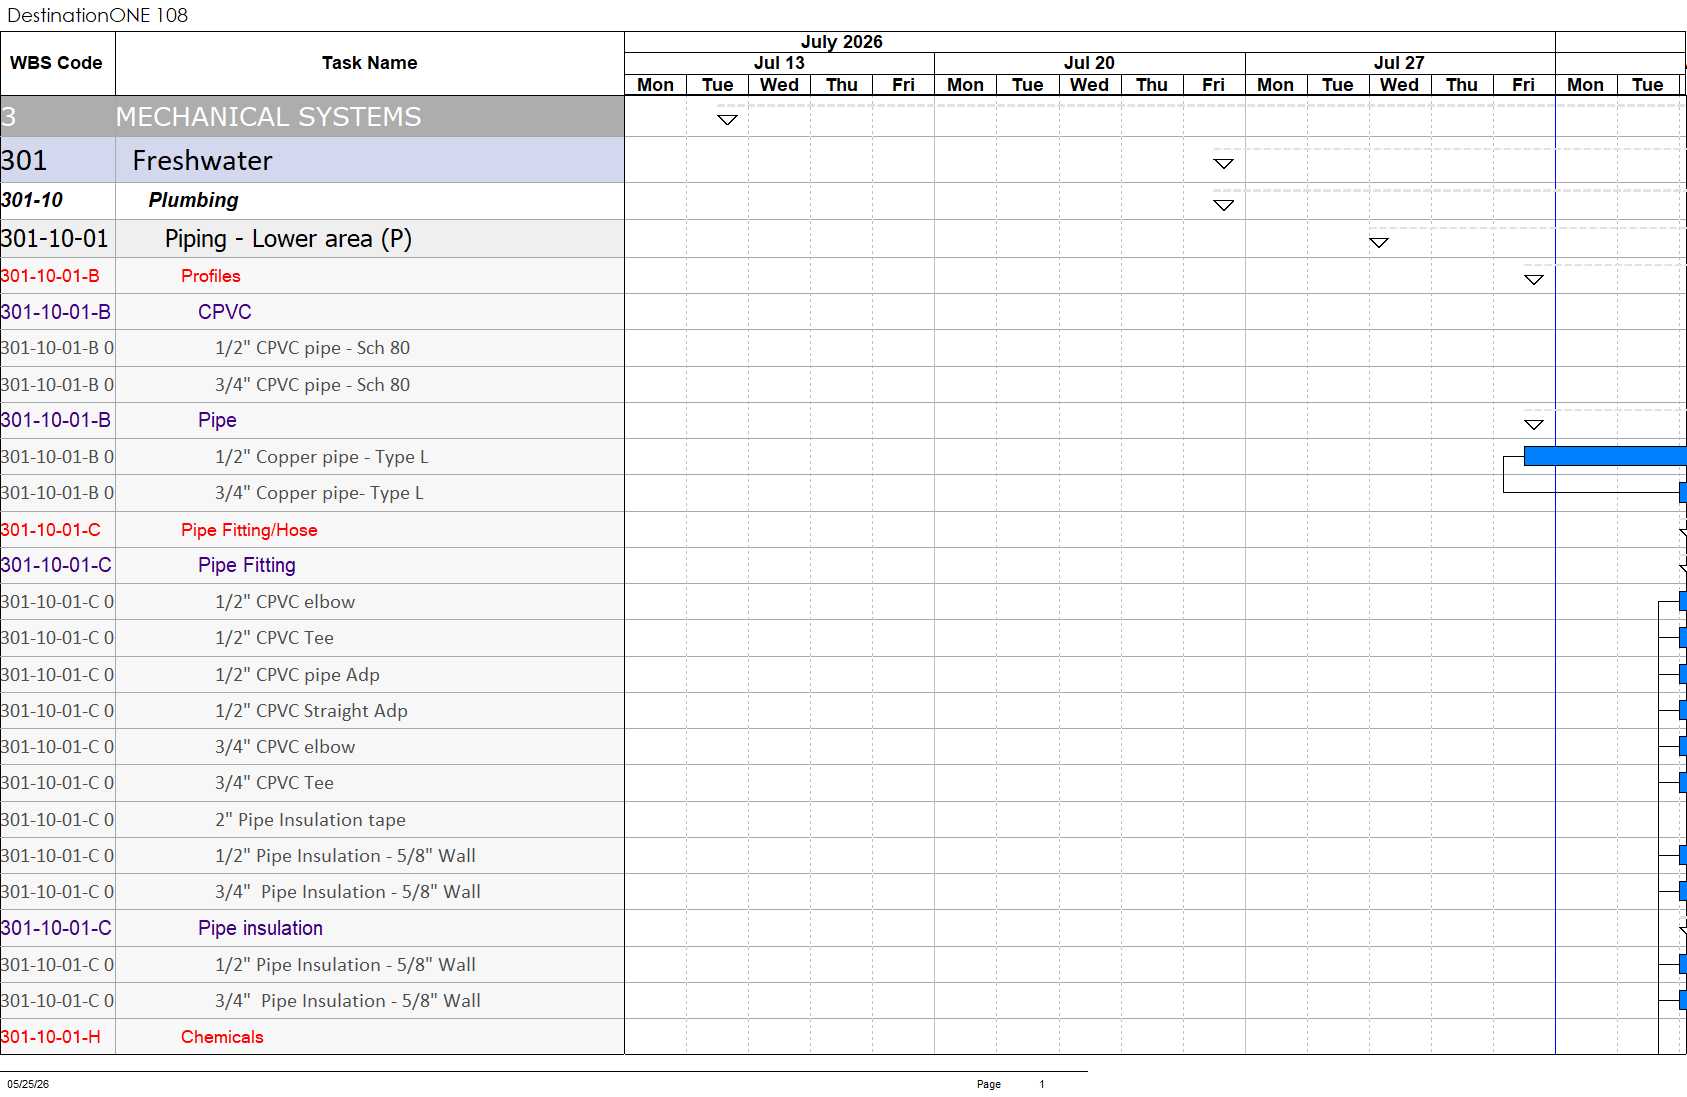This screenshot has height=1097, width=1687.
Task: Click the Piping Lower area triangle marker
Action: pos(1378,243)
